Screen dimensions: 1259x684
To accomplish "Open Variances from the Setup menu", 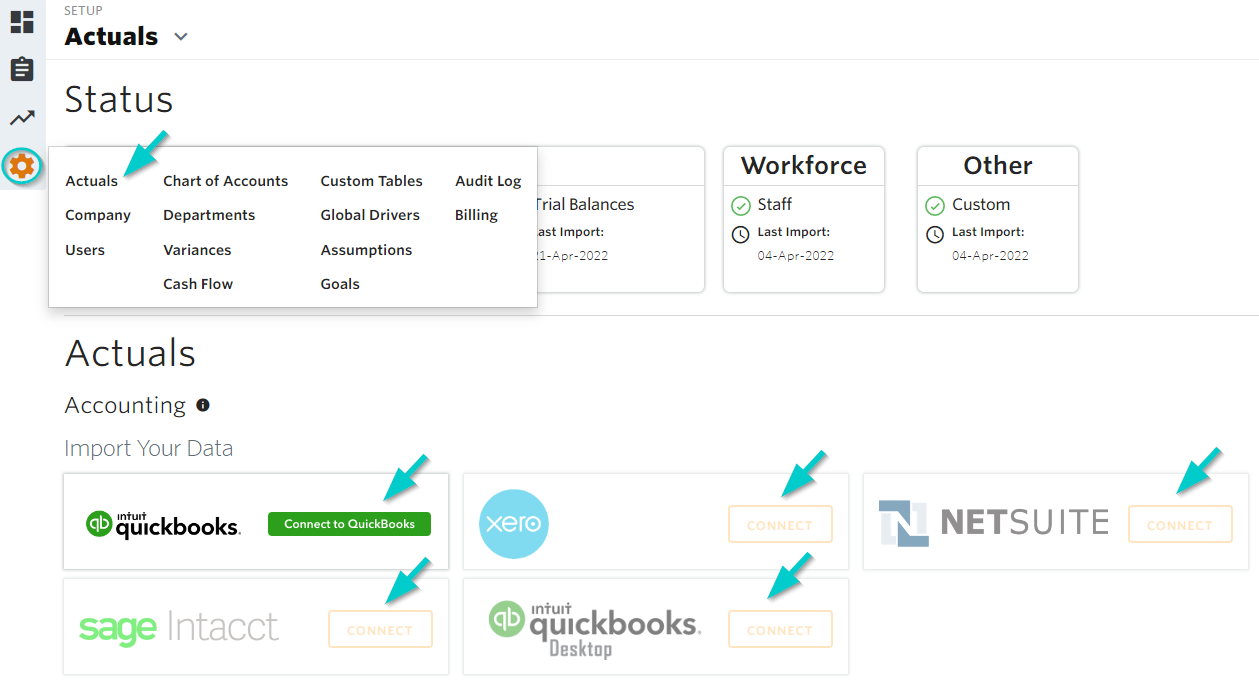I will tap(197, 250).
